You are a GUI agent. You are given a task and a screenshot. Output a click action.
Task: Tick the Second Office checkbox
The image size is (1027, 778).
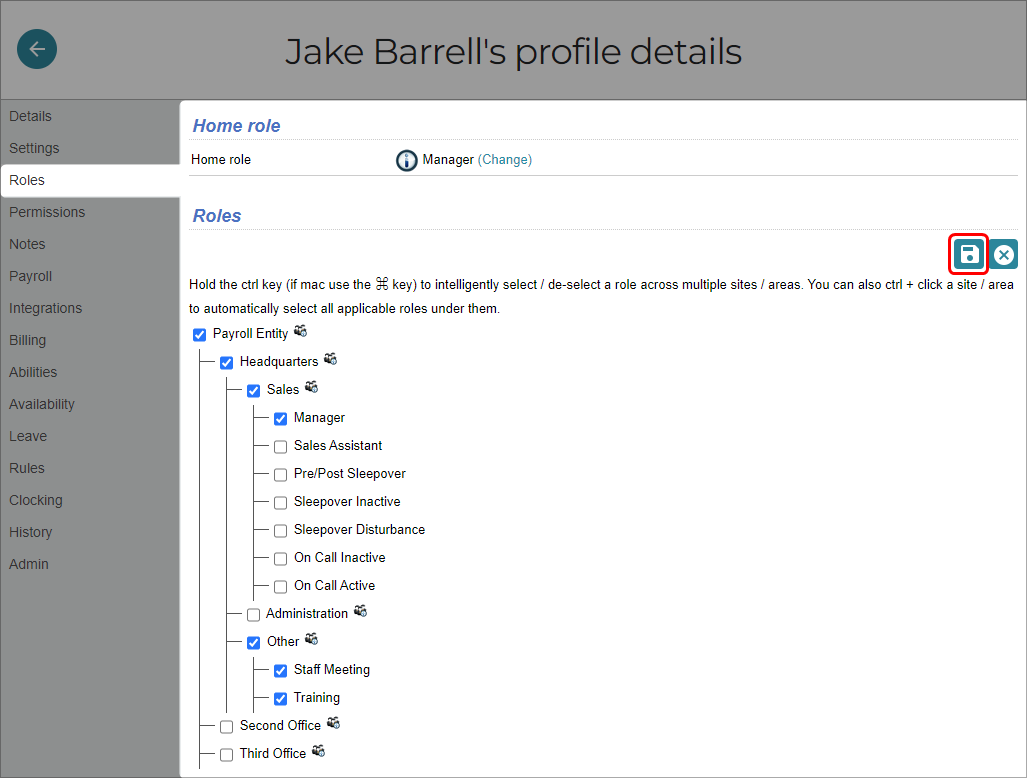(x=227, y=727)
